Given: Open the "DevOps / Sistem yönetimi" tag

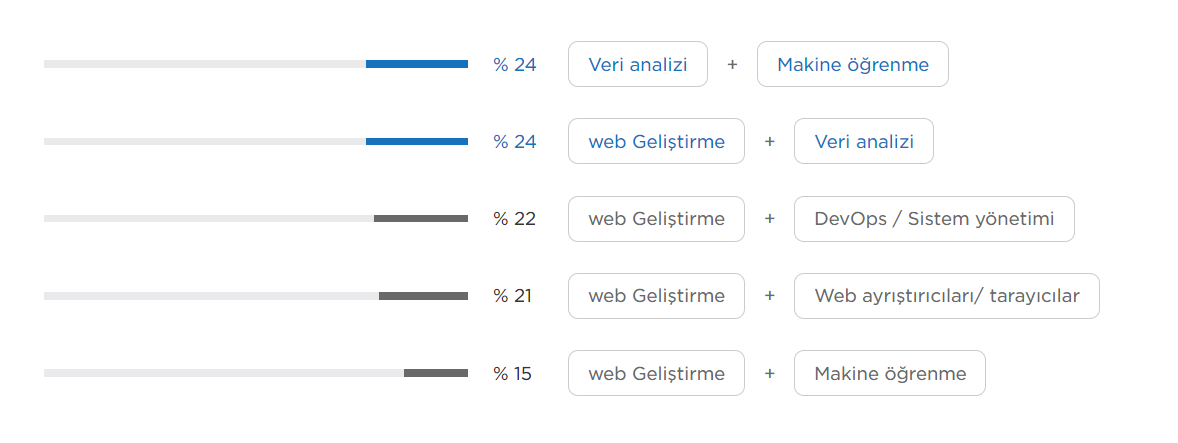Looking at the screenshot, I should (x=934, y=219).
